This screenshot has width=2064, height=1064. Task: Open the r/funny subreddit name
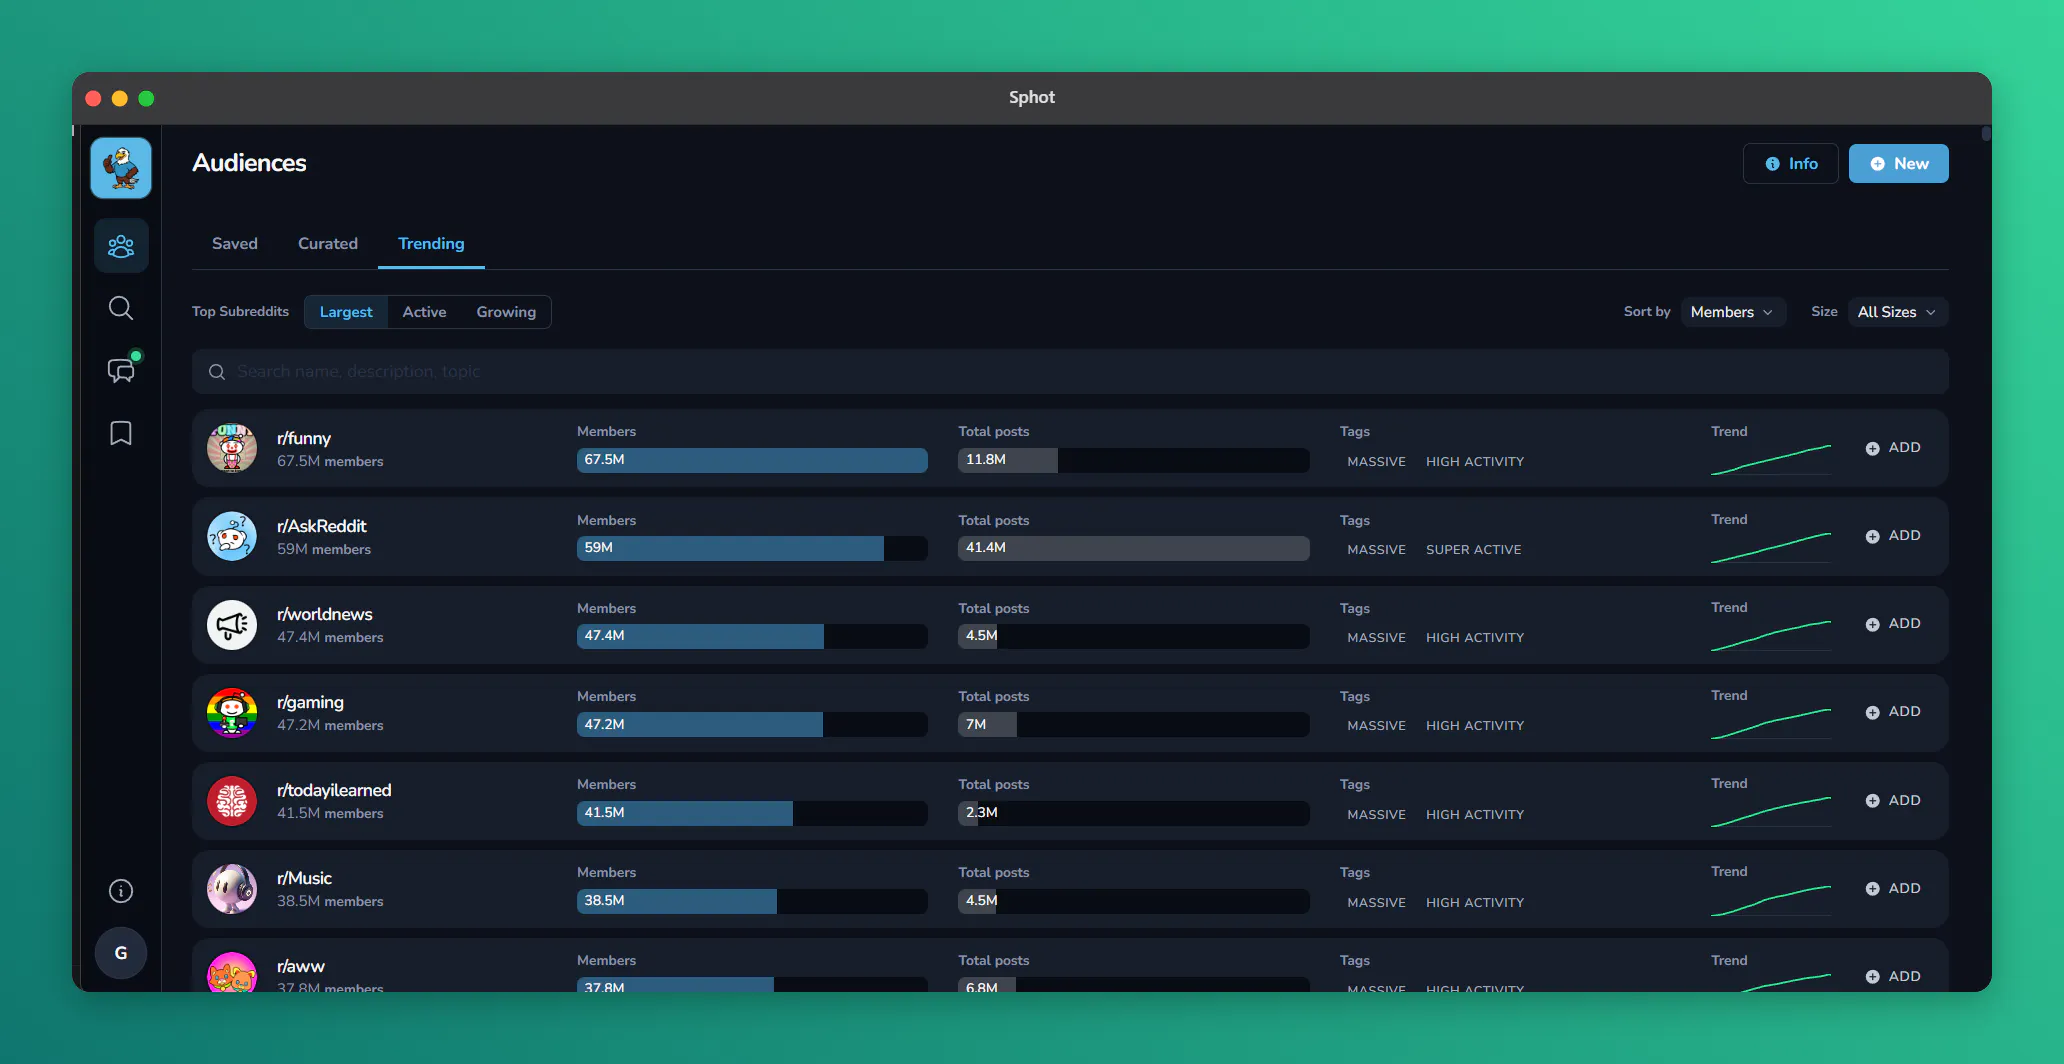coord(304,438)
